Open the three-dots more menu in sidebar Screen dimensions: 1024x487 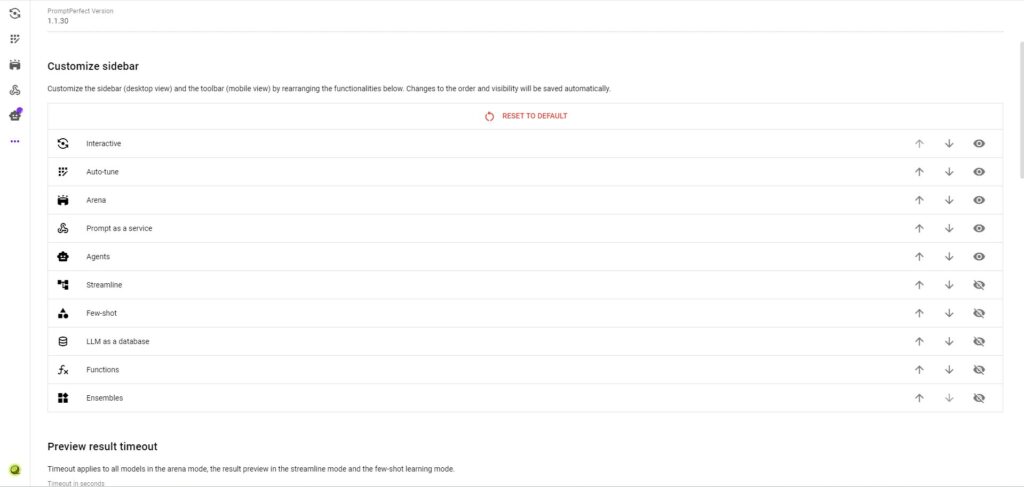(14, 141)
